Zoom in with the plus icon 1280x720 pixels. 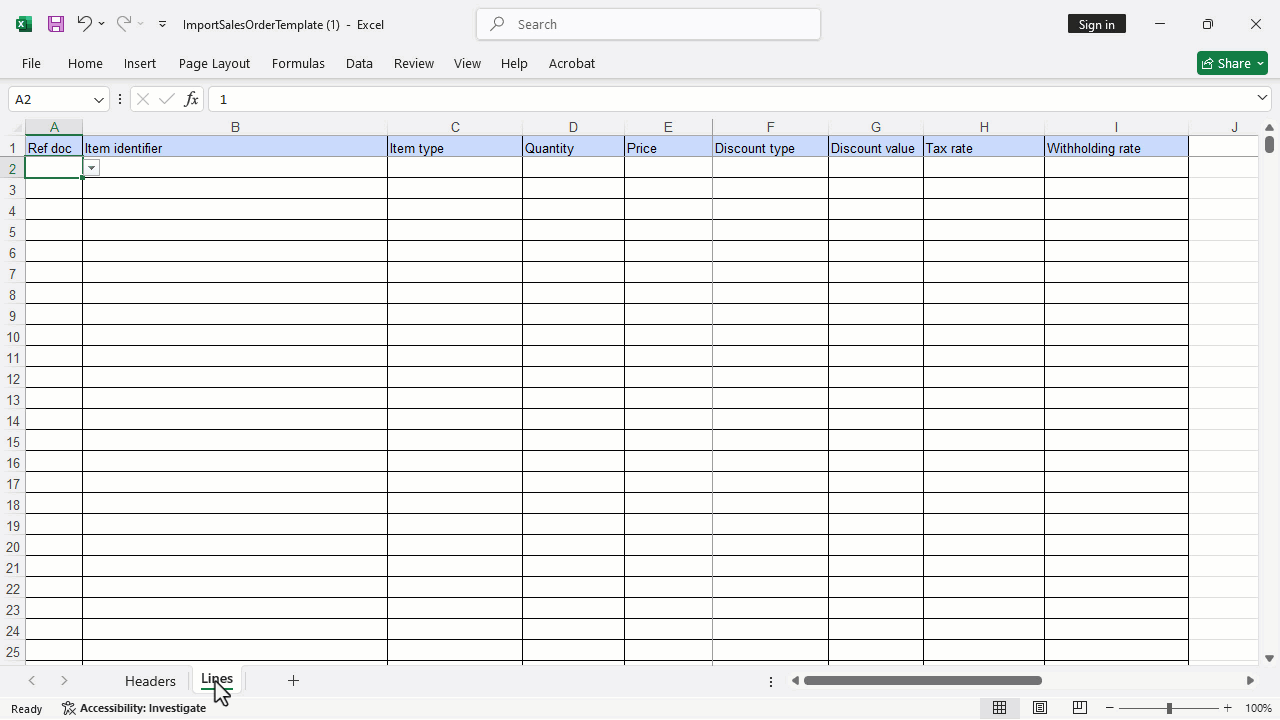click(x=1228, y=708)
